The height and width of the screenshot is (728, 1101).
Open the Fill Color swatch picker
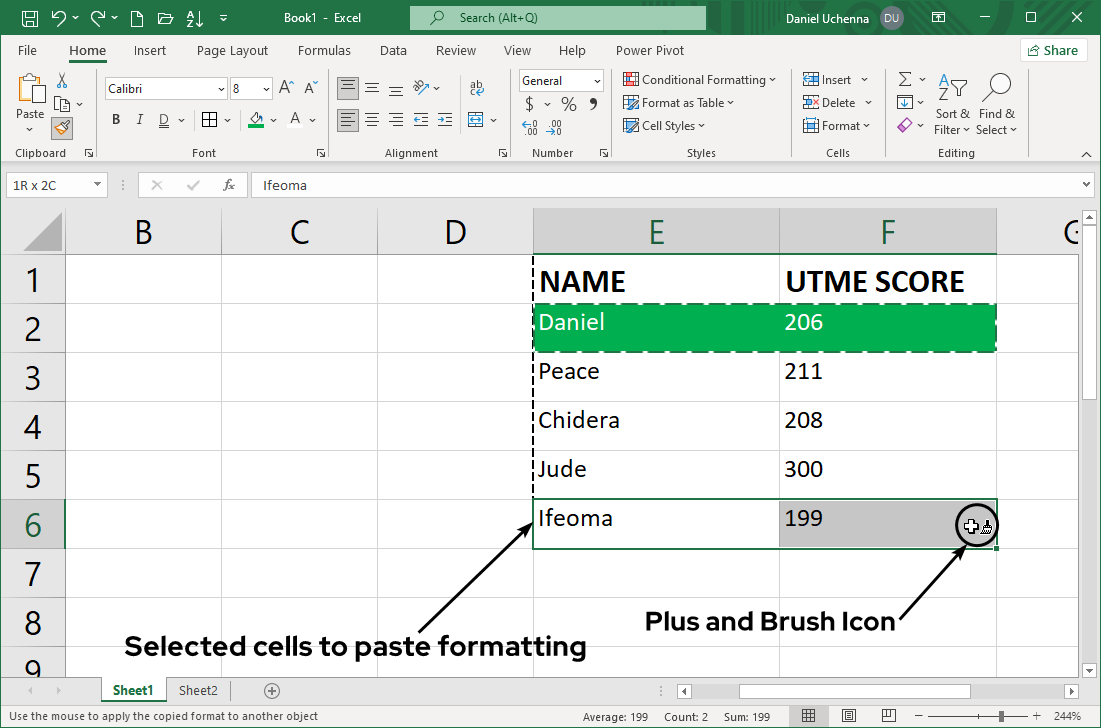(x=273, y=119)
